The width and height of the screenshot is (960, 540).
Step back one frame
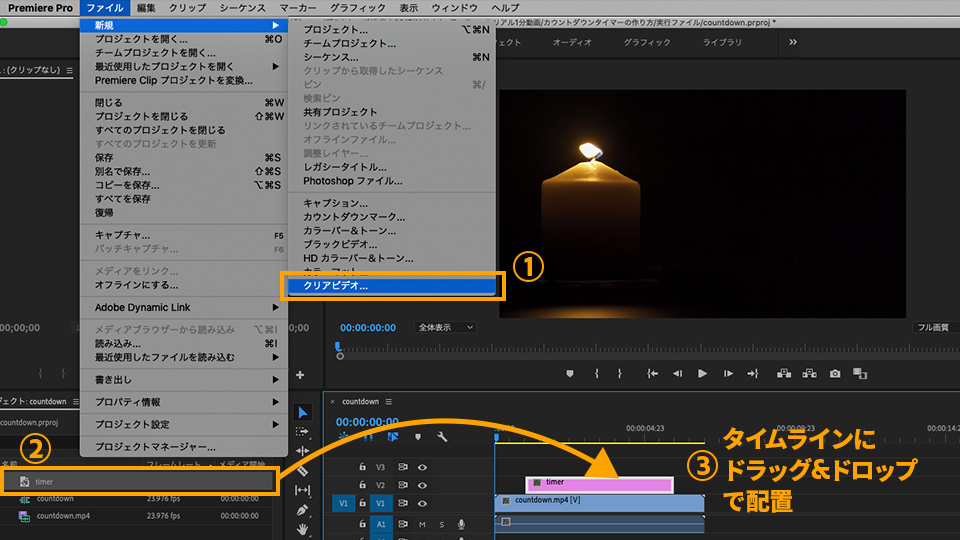click(677, 373)
